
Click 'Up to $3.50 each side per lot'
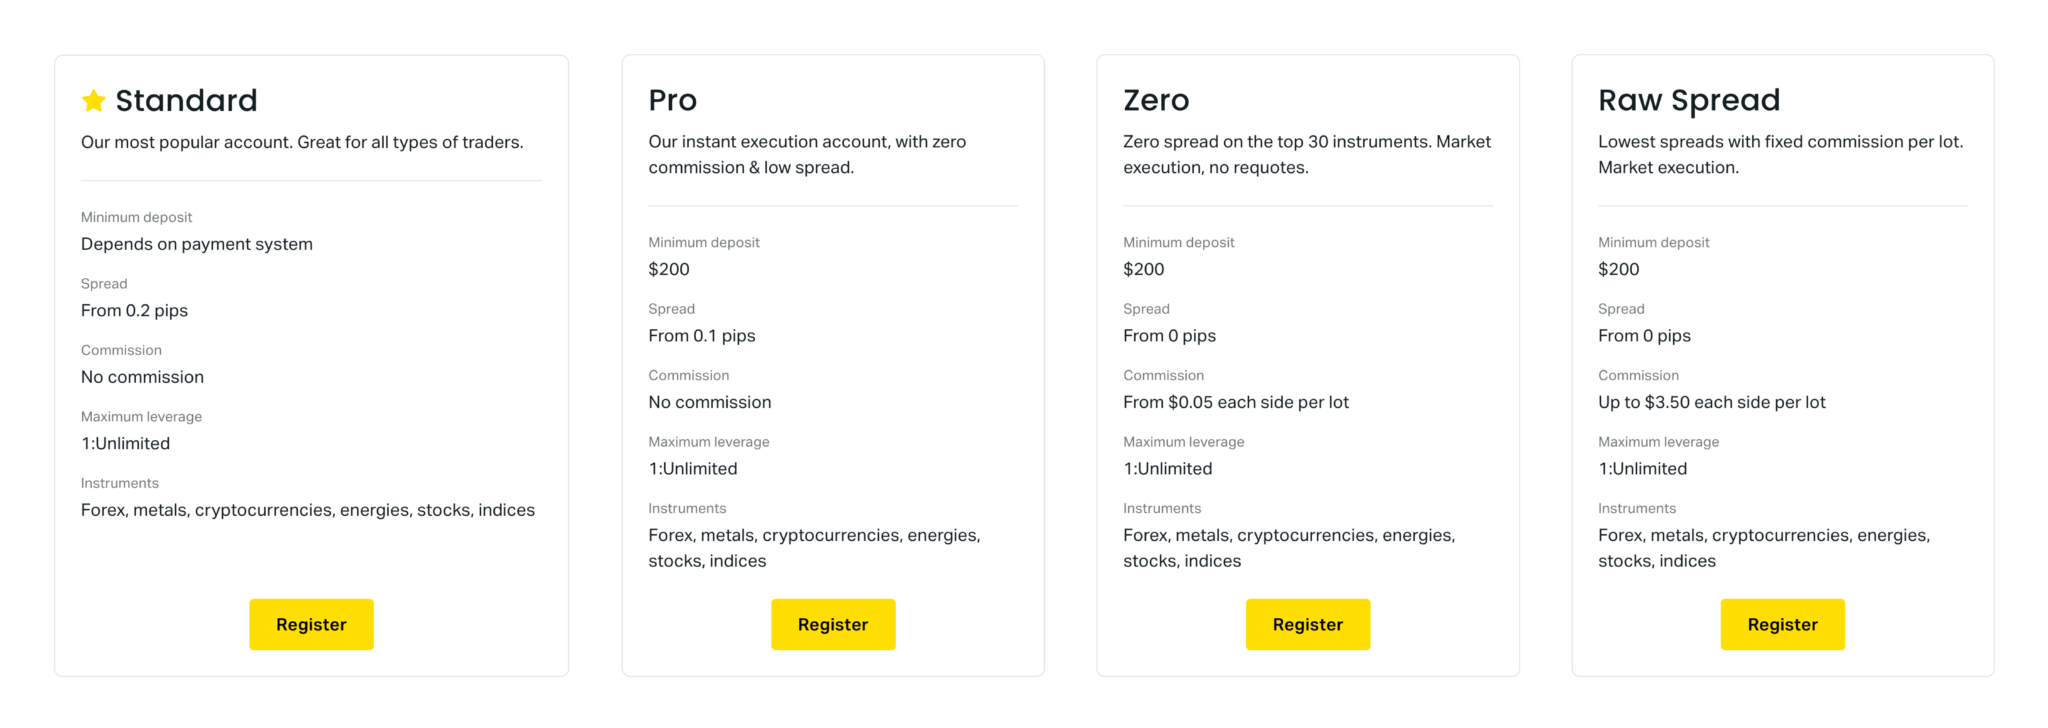(1712, 402)
